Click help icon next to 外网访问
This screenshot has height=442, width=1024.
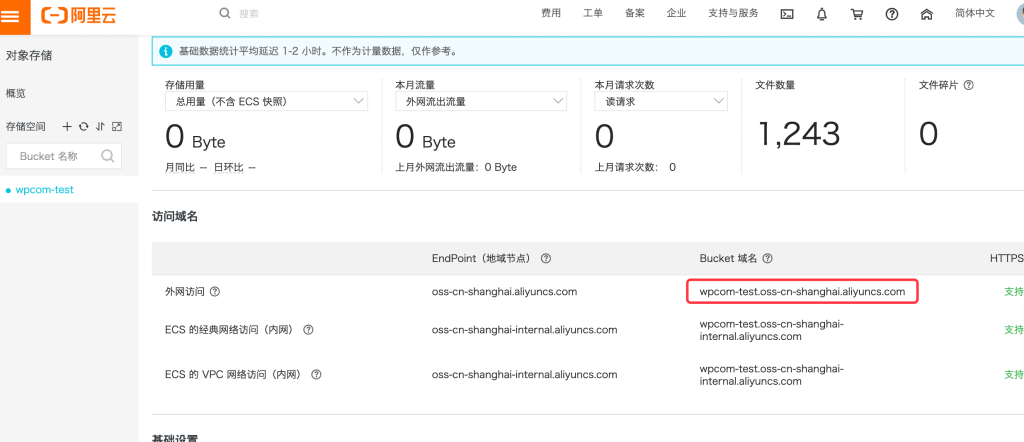coord(215,292)
